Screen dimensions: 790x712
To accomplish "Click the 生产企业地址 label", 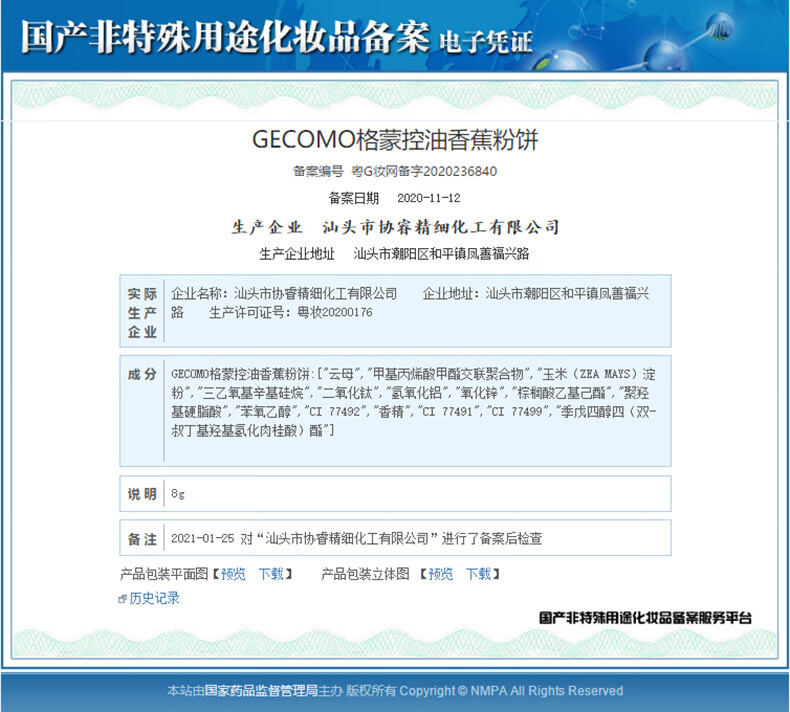I will pyautogui.click(x=297, y=253).
